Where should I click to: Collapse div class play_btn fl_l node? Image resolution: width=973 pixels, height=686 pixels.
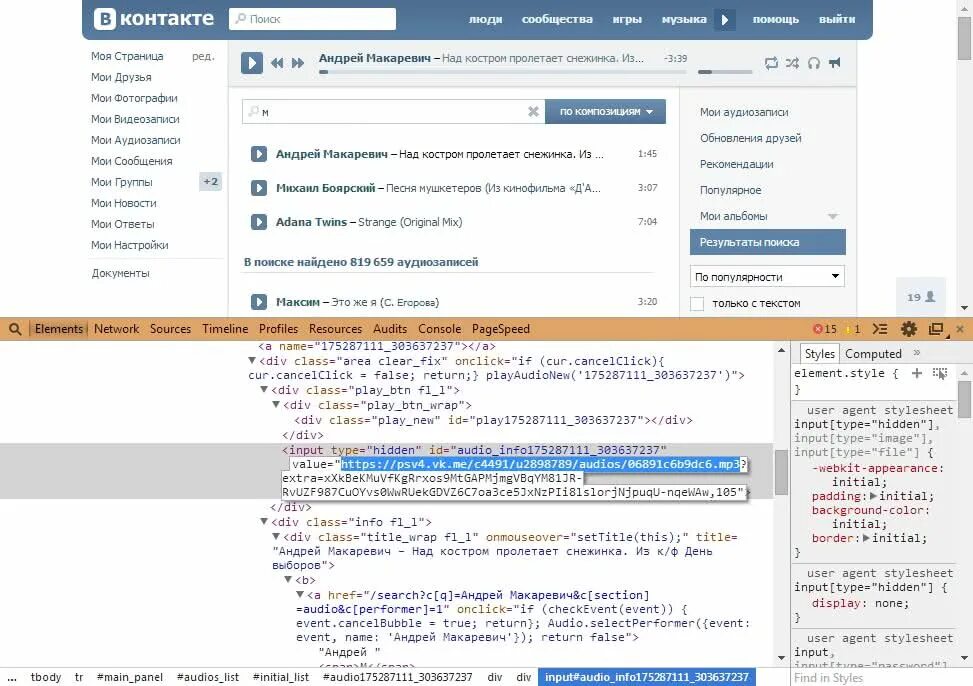pos(264,390)
